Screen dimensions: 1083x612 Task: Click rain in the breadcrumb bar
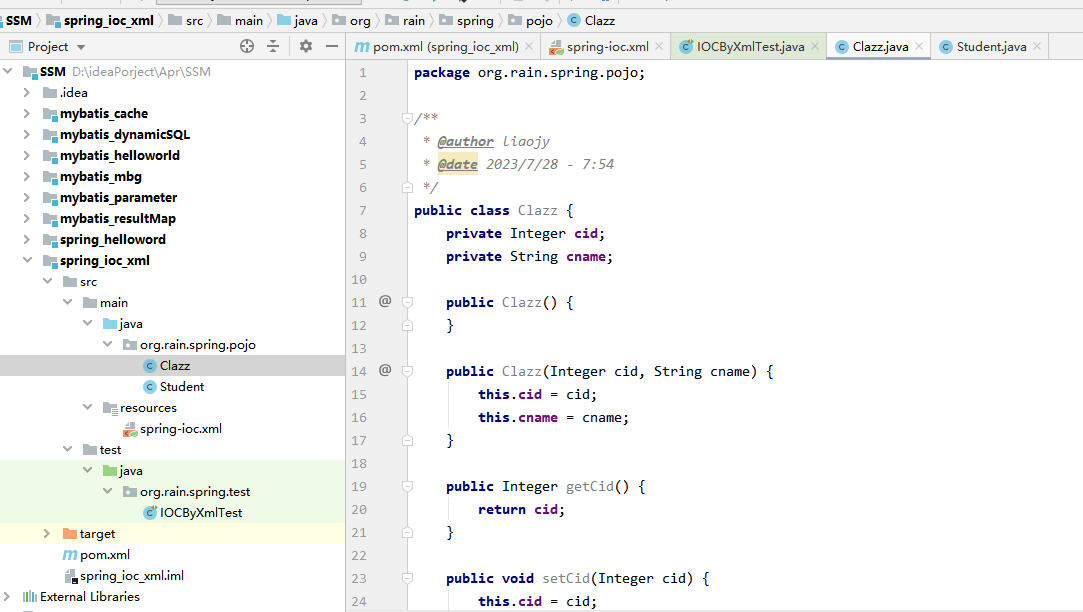point(414,21)
